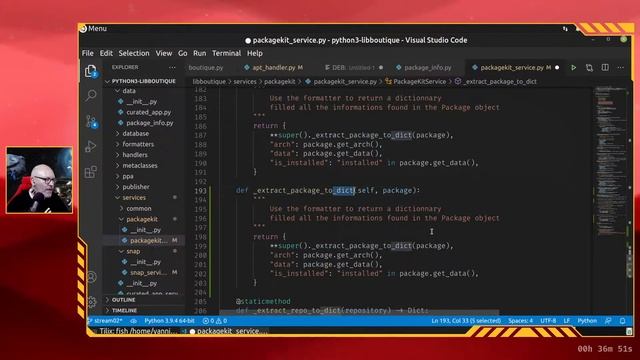Expand the TIMELINE section
The width and height of the screenshot is (640, 360).
point(124,311)
